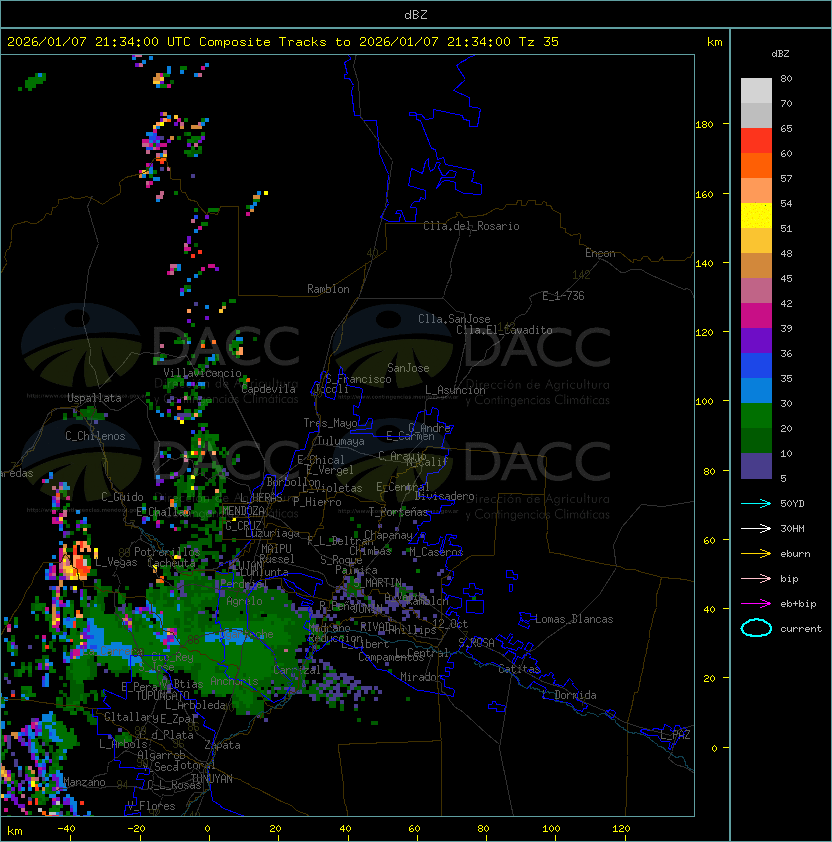Viewport: 832px width, 842px height.
Task: Click the 'TUPUNGATO' map label
Action: point(162,695)
